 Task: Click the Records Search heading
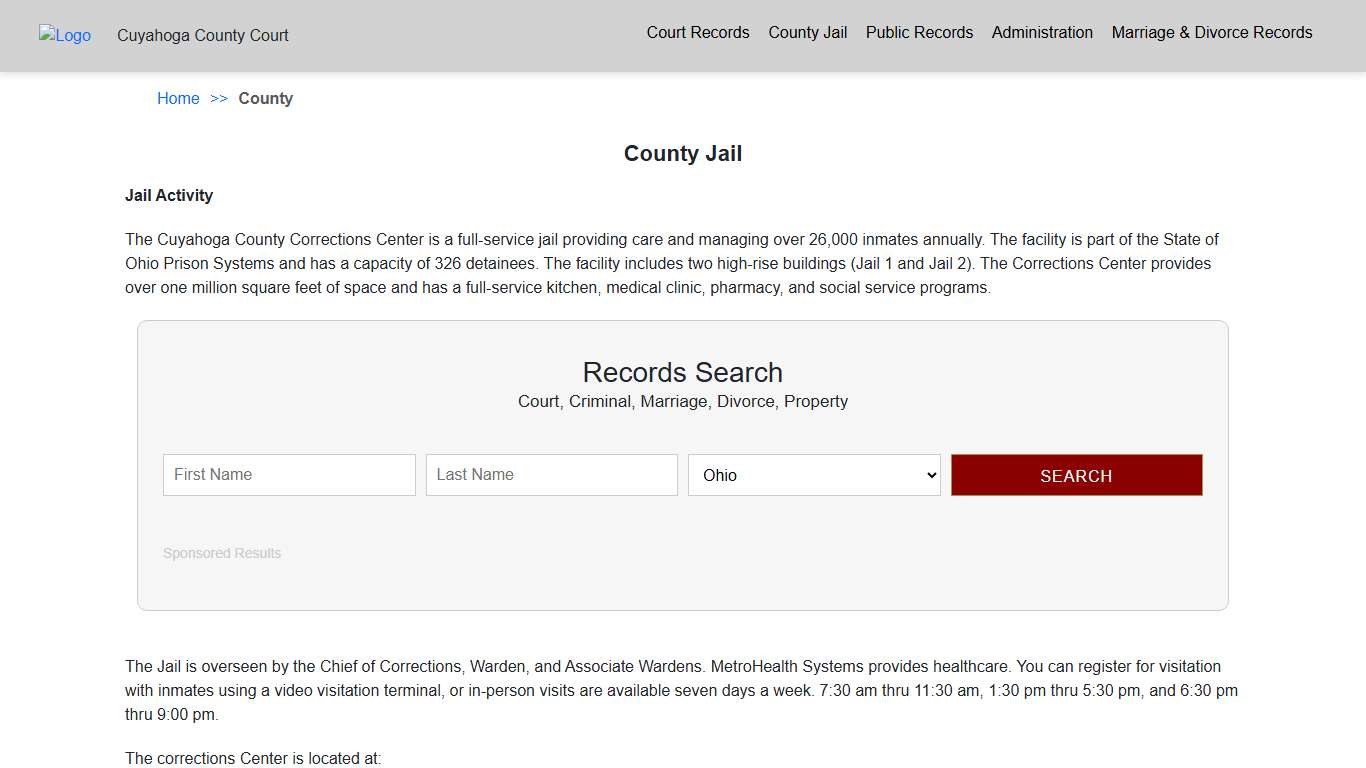(682, 372)
